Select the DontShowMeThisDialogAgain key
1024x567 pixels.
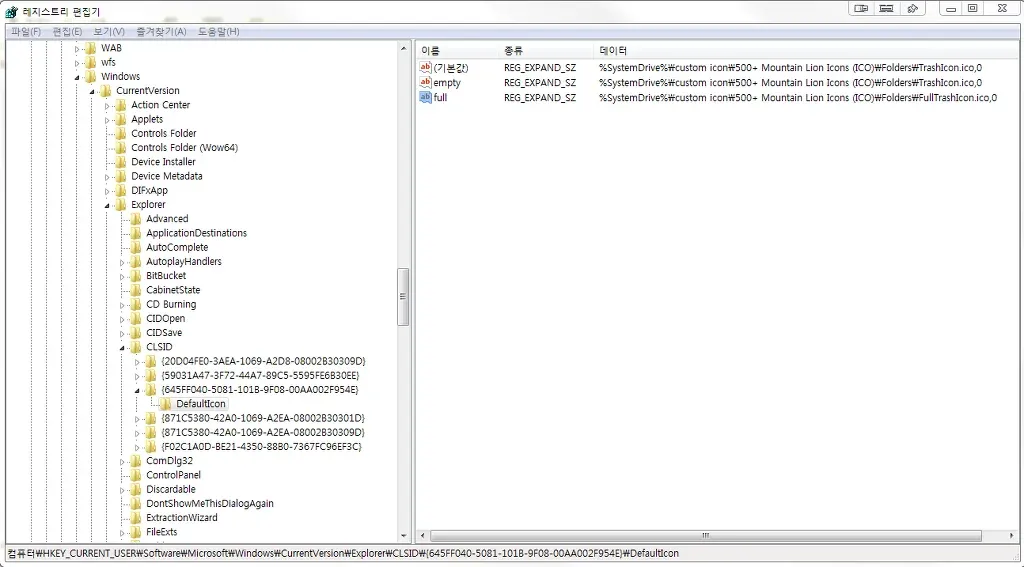[210, 504]
